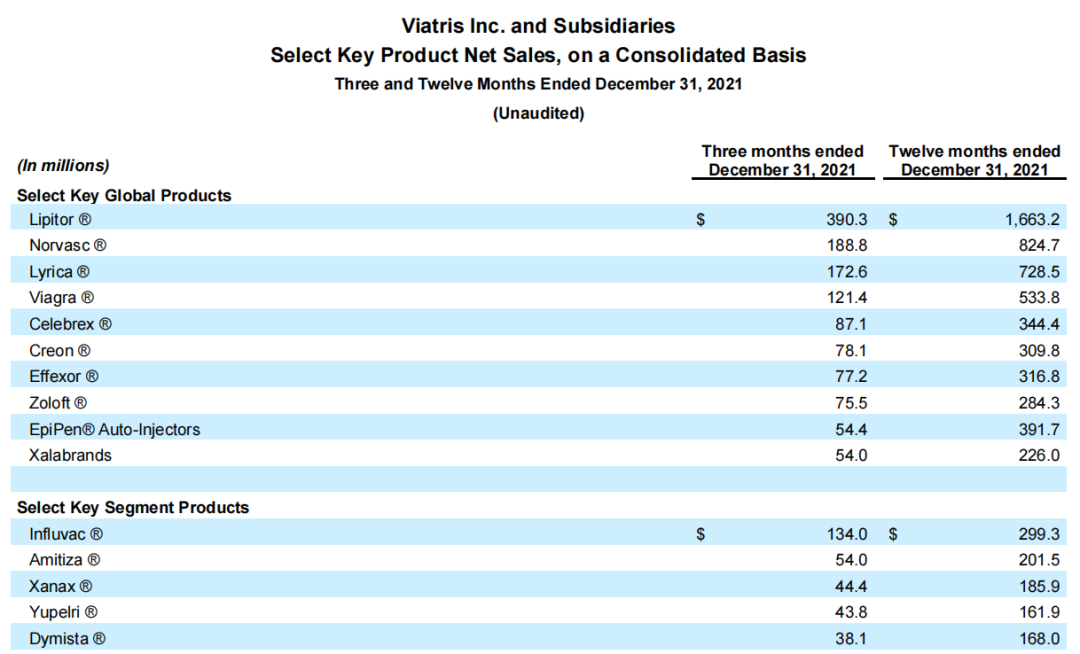The width and height of the screenshot is (1080, 654).
Task: Select the 'Norvasc ®' product name
Action: coord(68,245)
